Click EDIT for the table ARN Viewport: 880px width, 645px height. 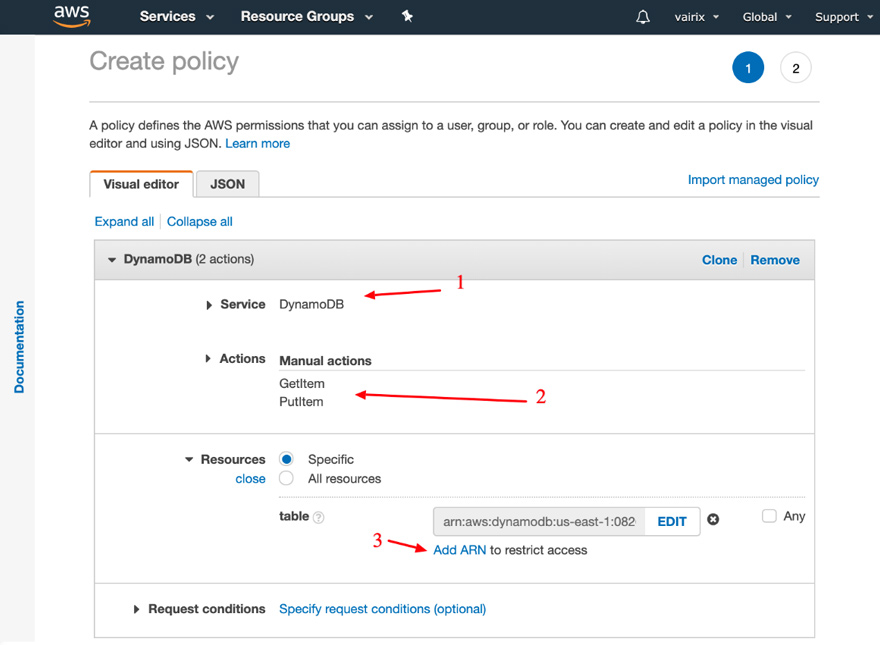point(672,522)
